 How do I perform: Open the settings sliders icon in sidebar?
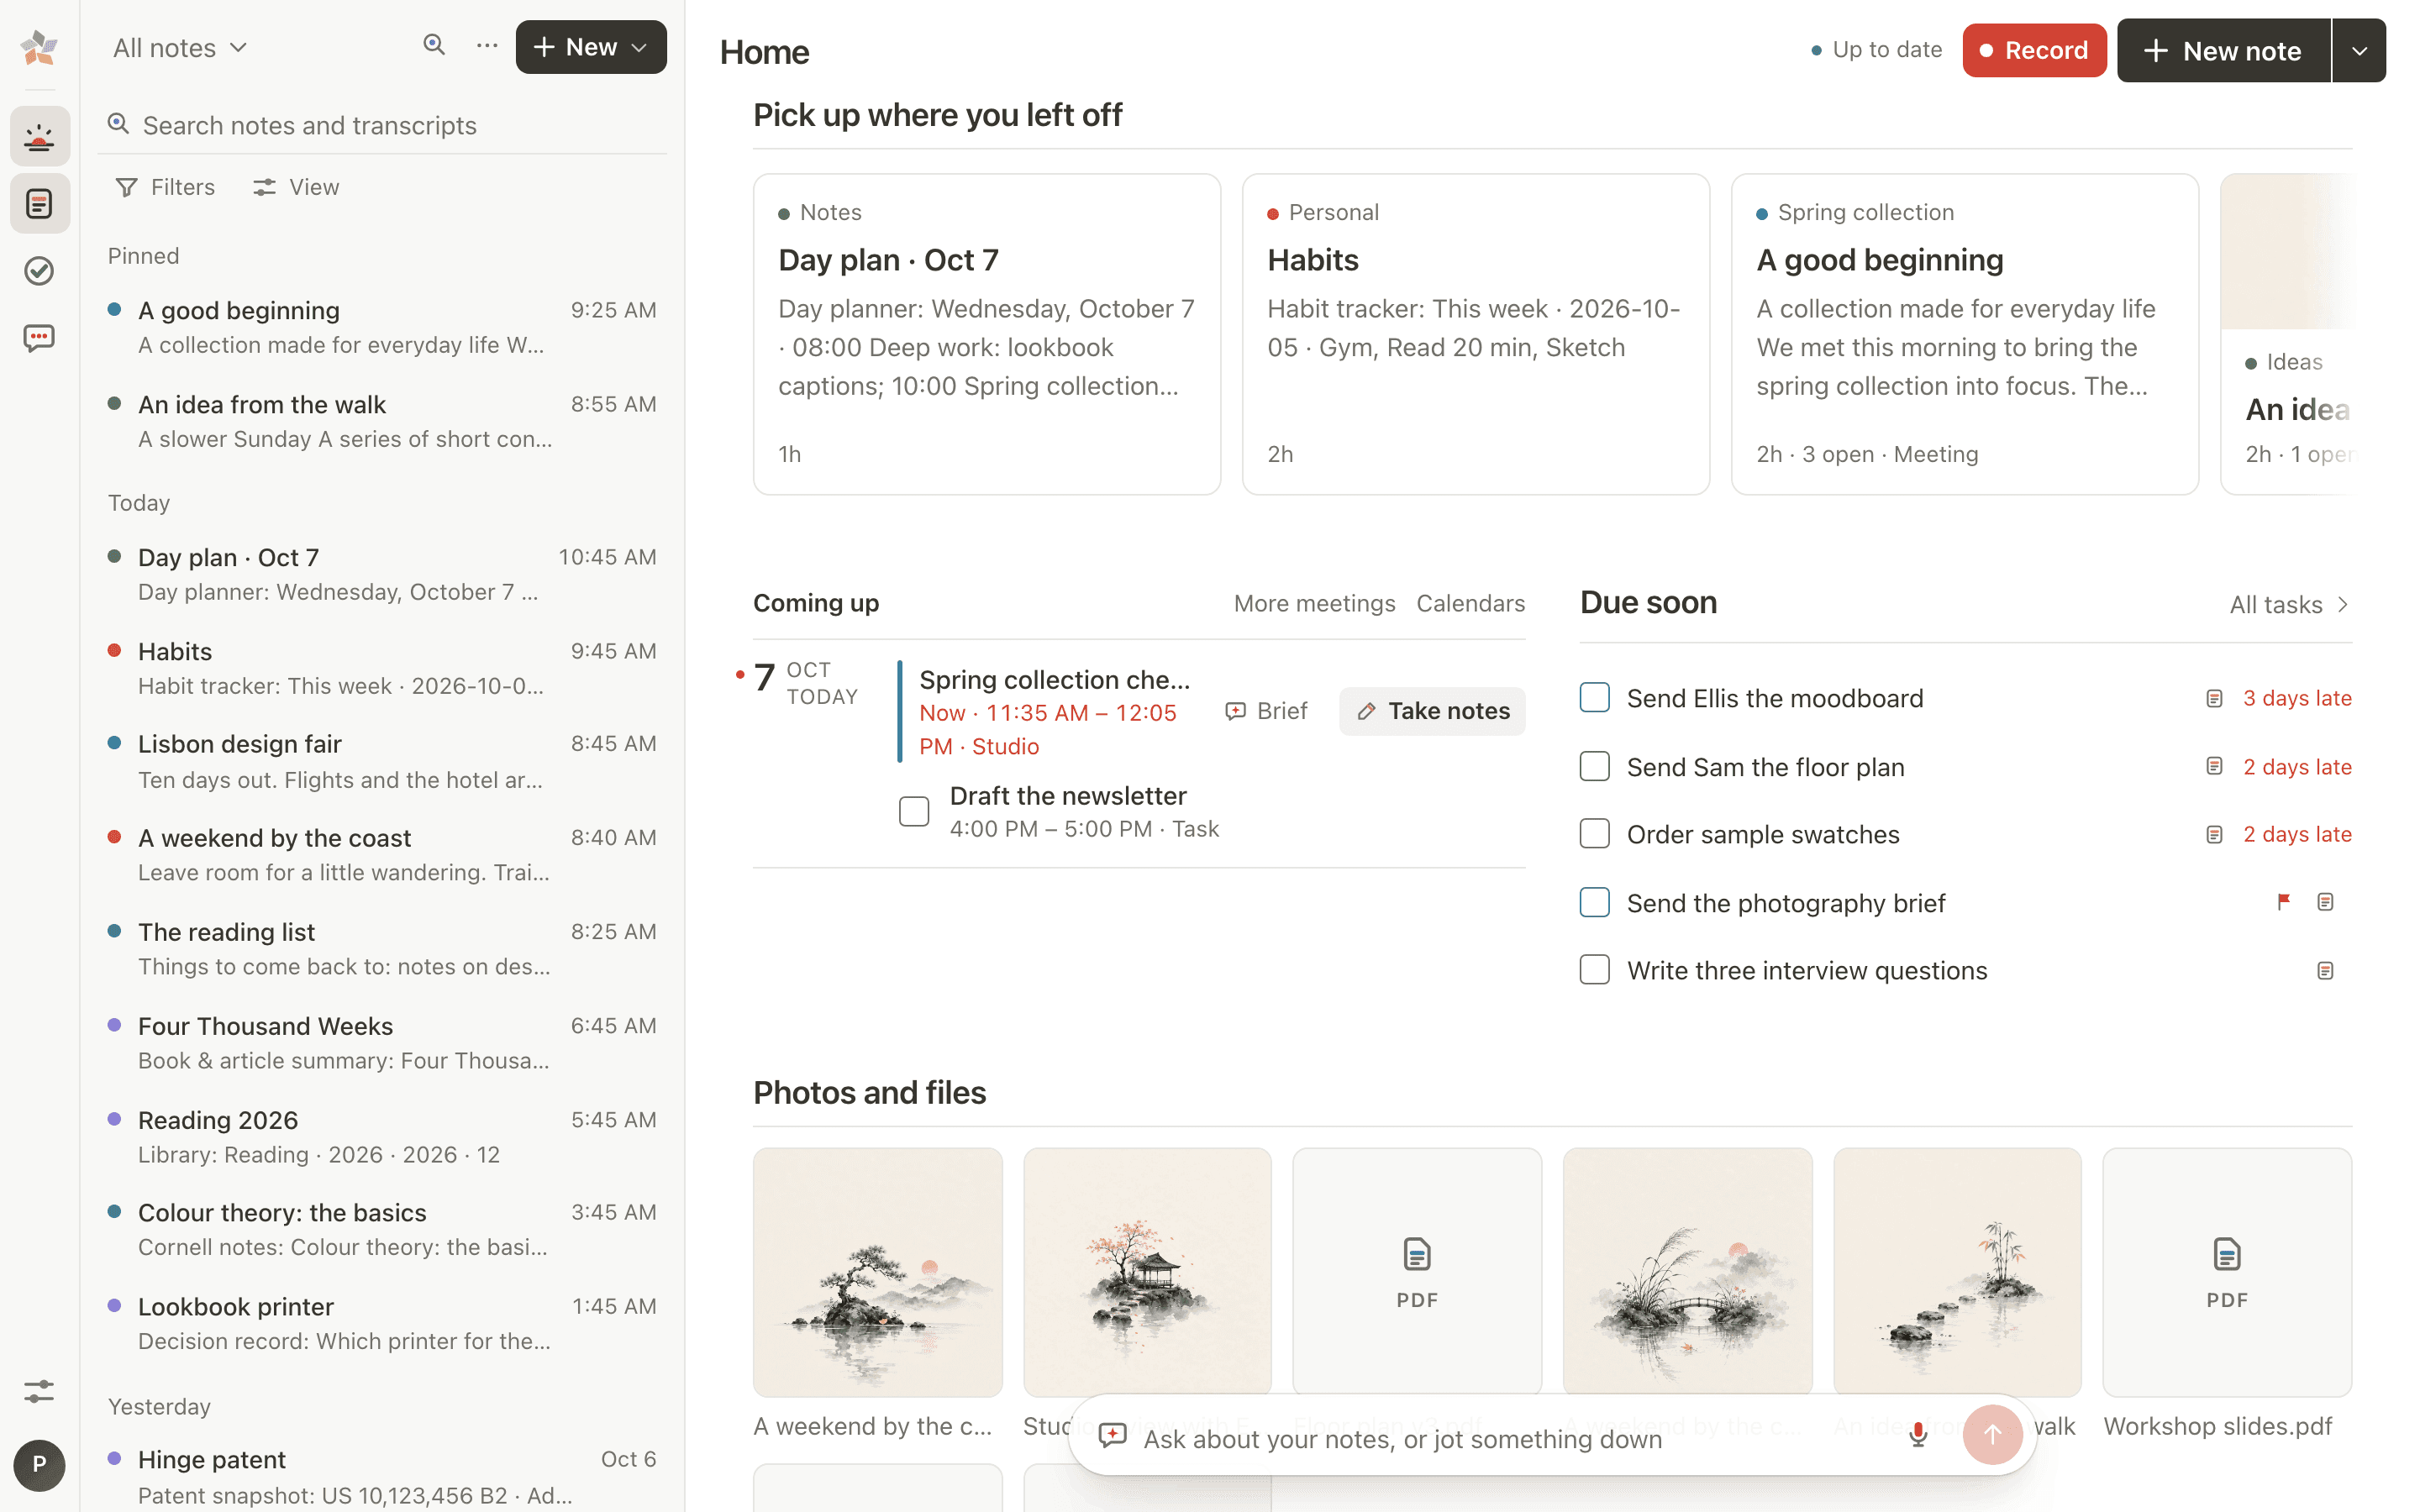(39, 1391)
